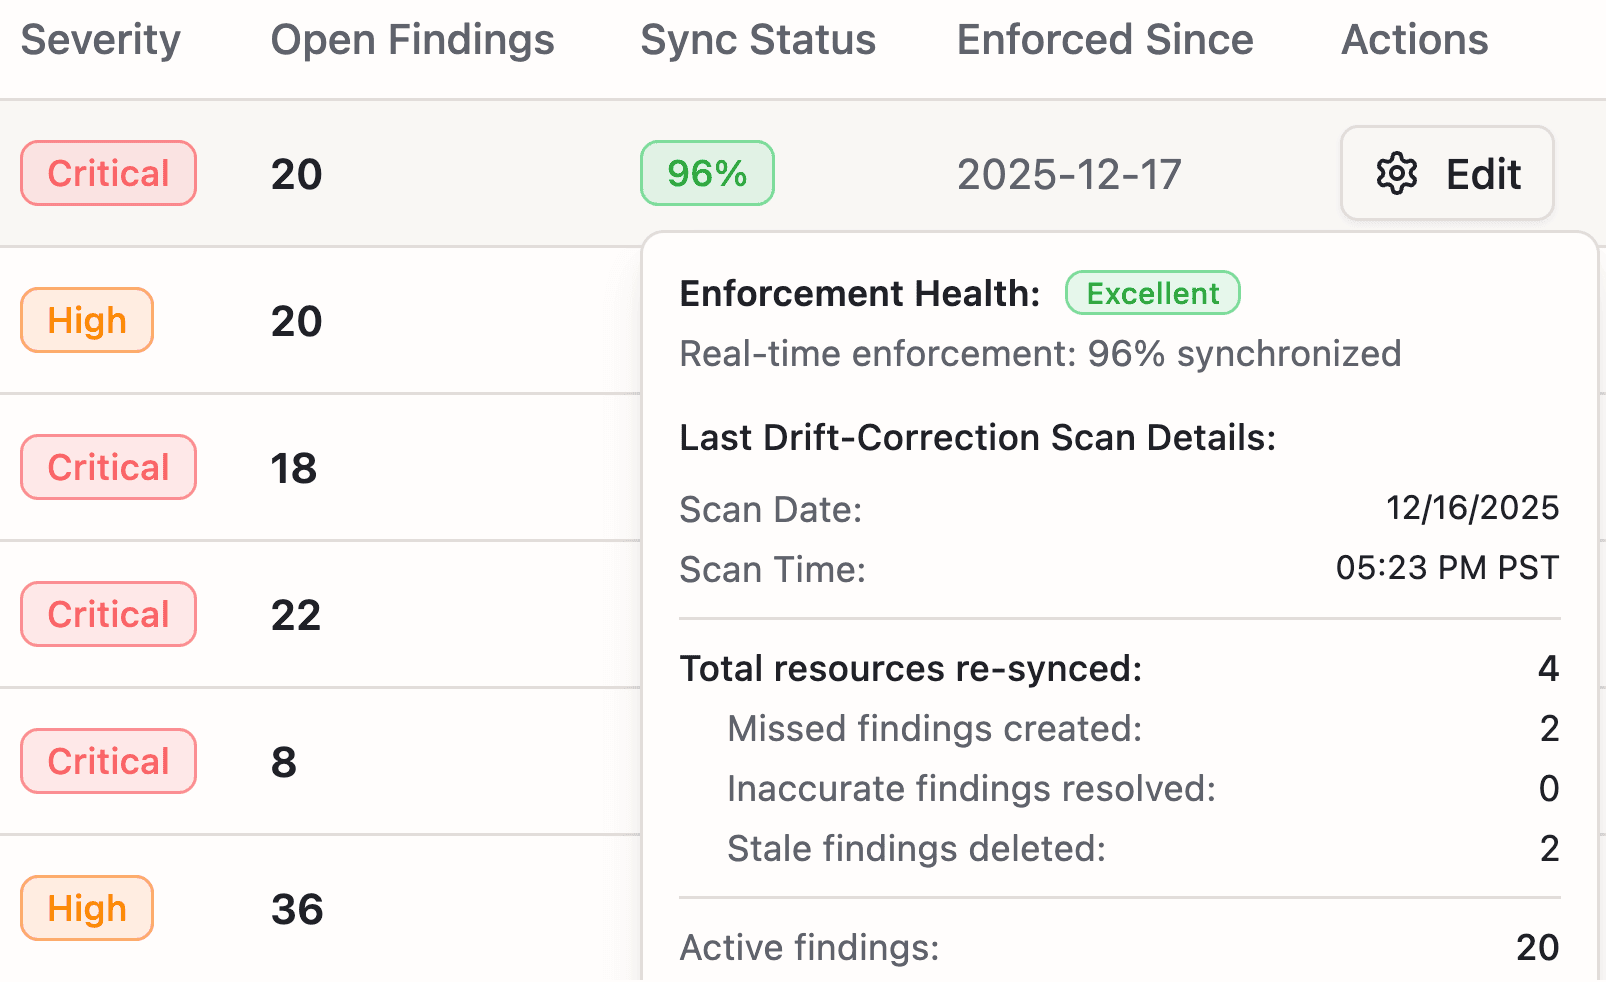The image size is (1606, 982).
Task: Click the Missed findings created count
Action: pyautogui.click(x=1548, y=729)
